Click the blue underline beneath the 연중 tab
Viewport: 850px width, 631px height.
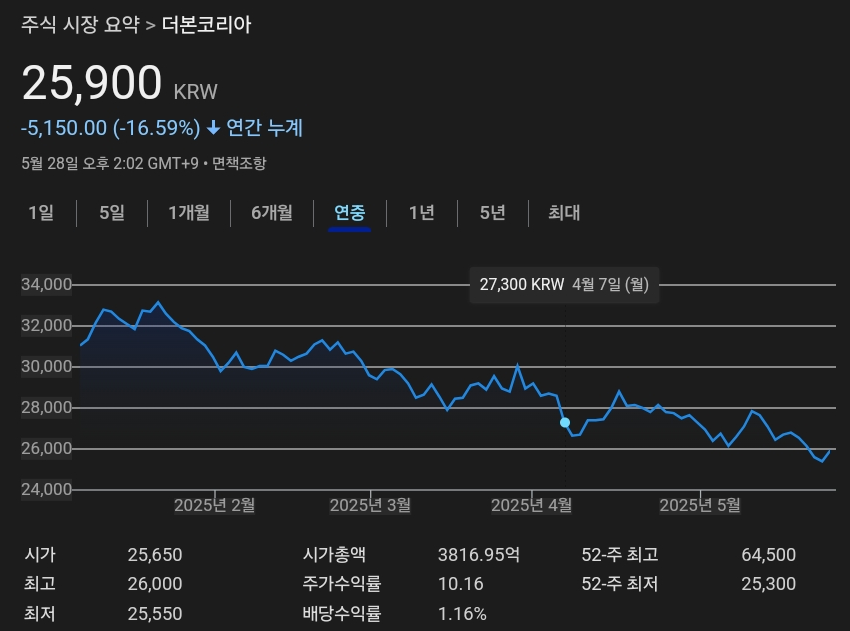(349, 231)
